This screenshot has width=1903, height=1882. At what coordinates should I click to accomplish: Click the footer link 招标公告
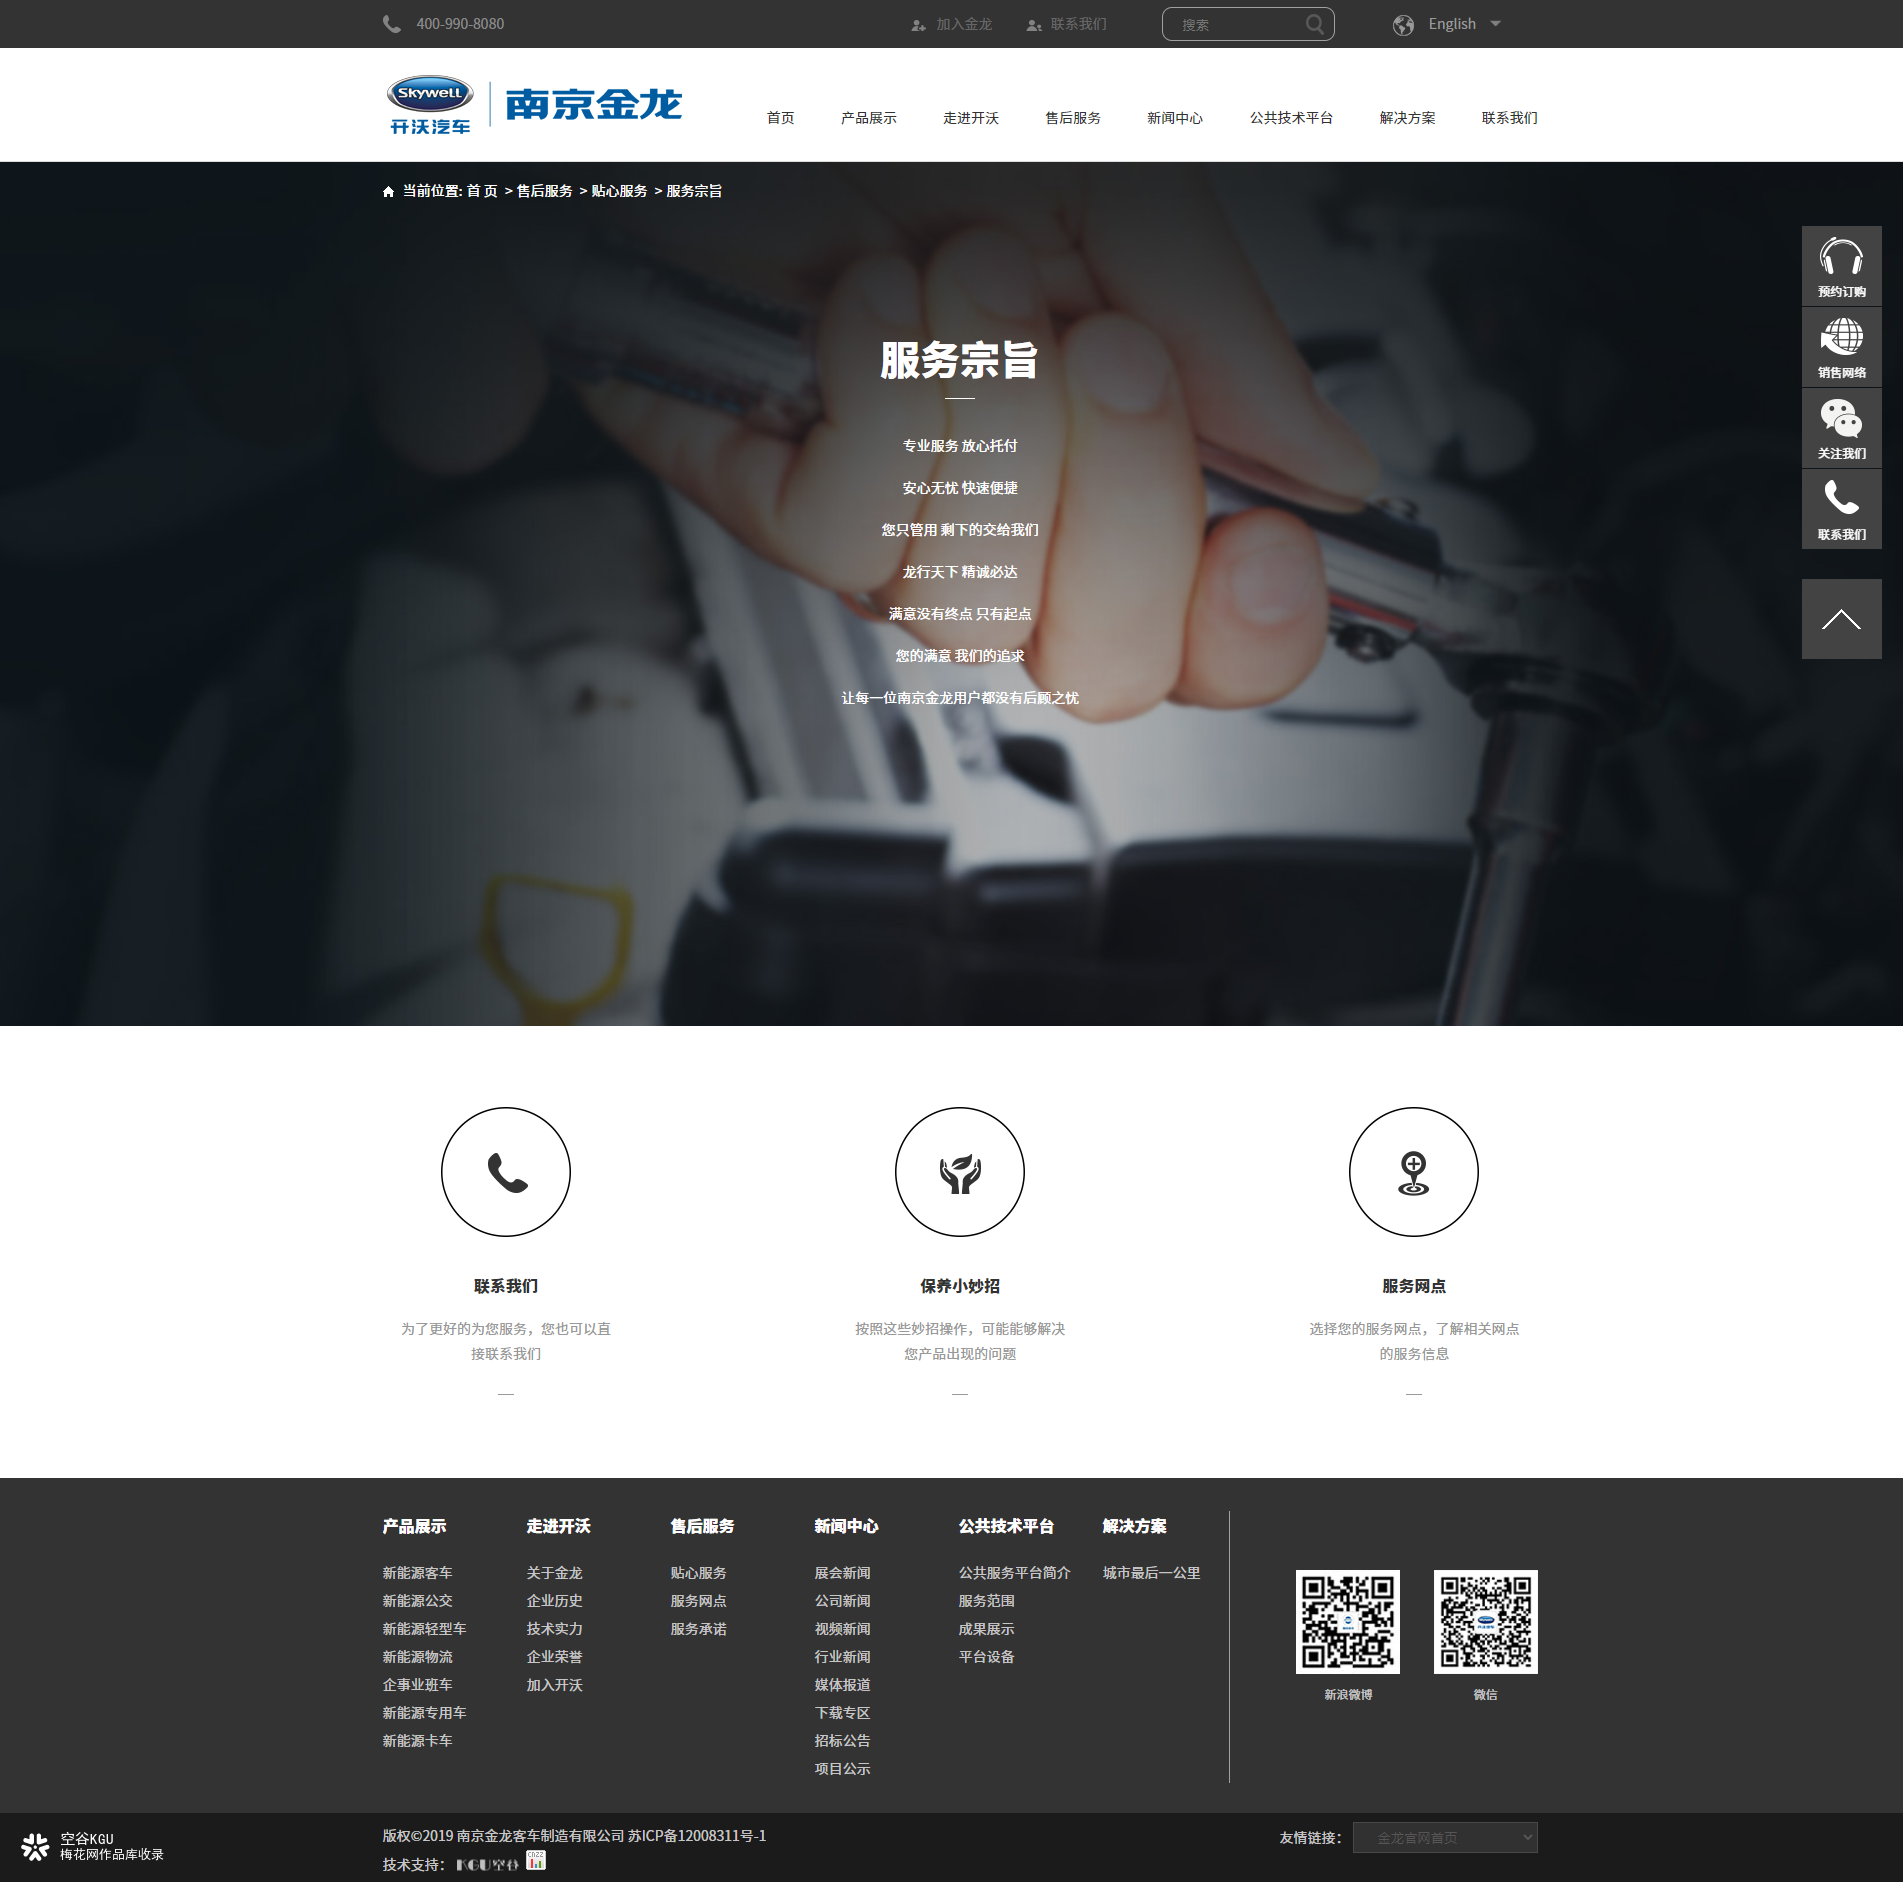point(843,1741)
